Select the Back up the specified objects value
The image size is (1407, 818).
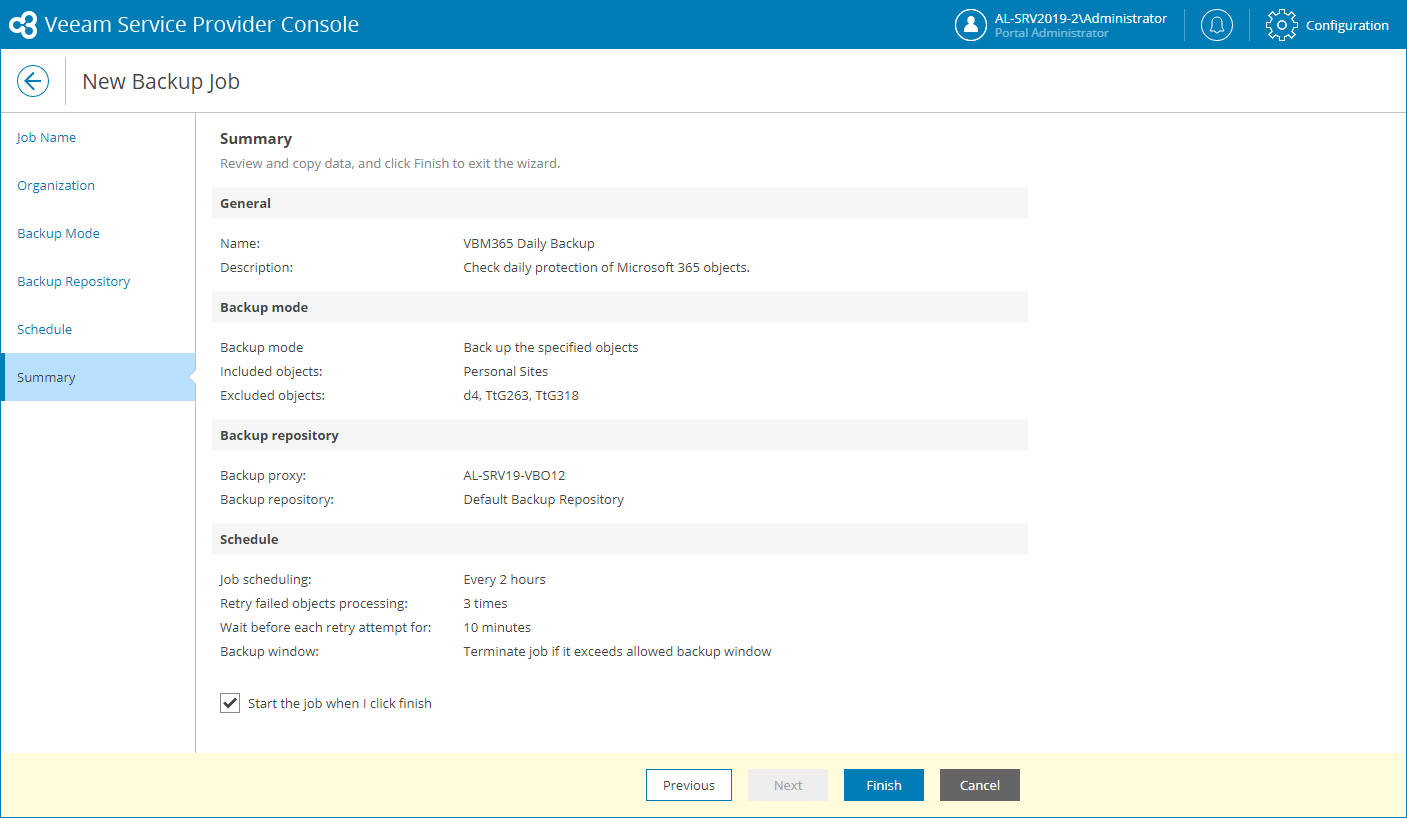point(551,347)
